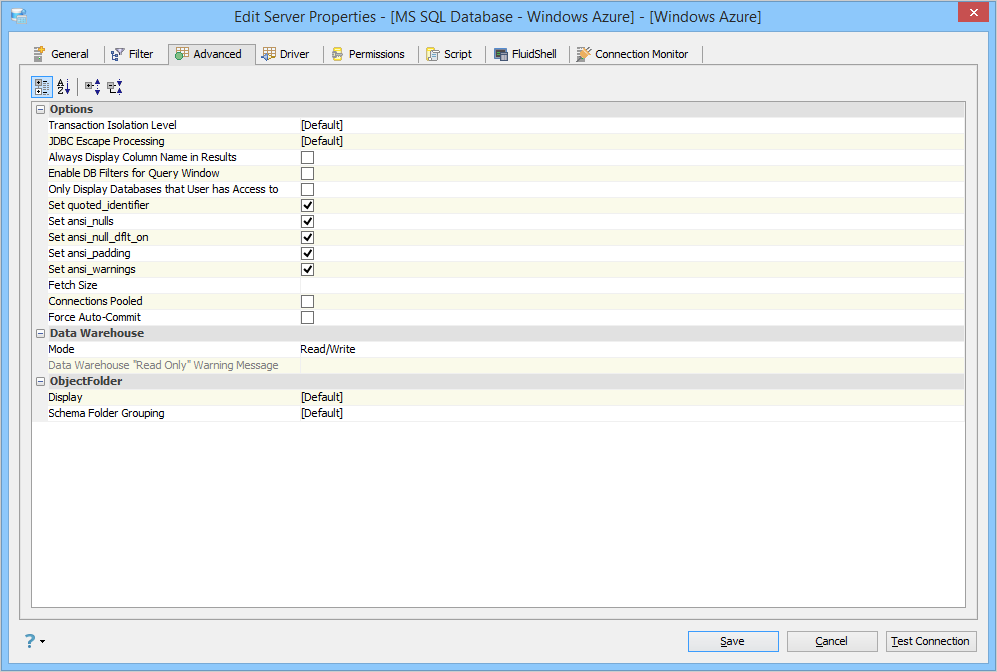This screenshot has height=672, width=997.
Task: Show the Connection Monitor tab
Action: [x=632, y=54]
